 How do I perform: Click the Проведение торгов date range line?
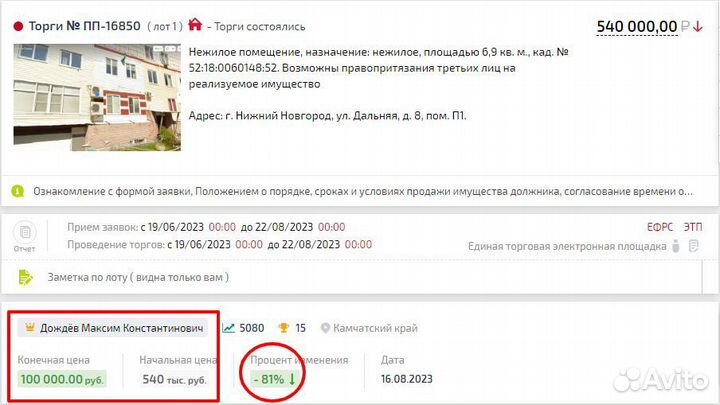pyautogui.click(x=219, y=245)
